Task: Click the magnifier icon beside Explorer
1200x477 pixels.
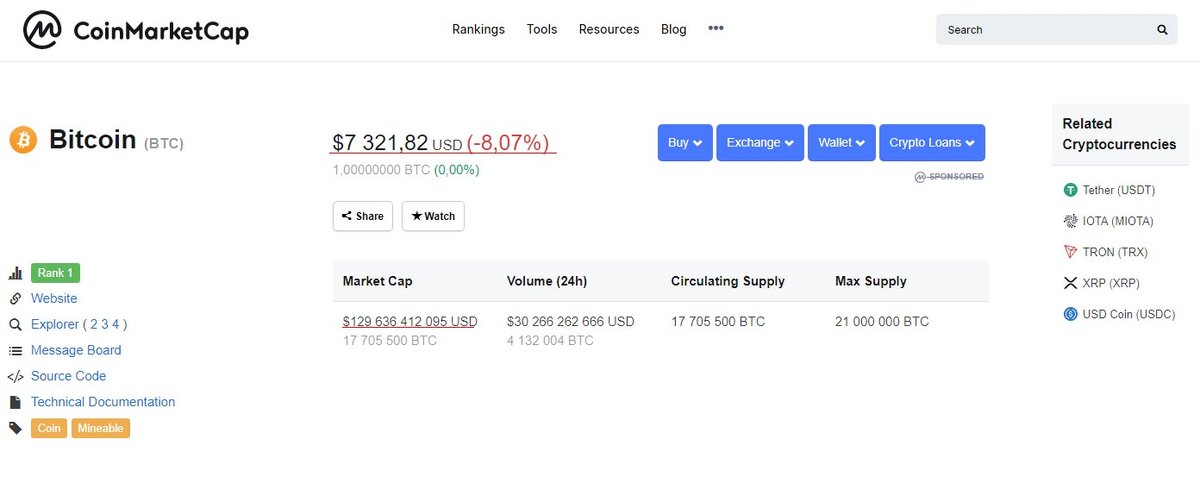Action: click(15, 325)
